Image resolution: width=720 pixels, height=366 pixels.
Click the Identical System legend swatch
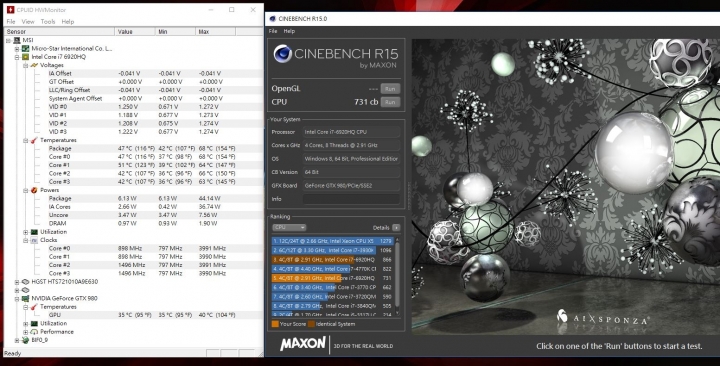[311, 324]
